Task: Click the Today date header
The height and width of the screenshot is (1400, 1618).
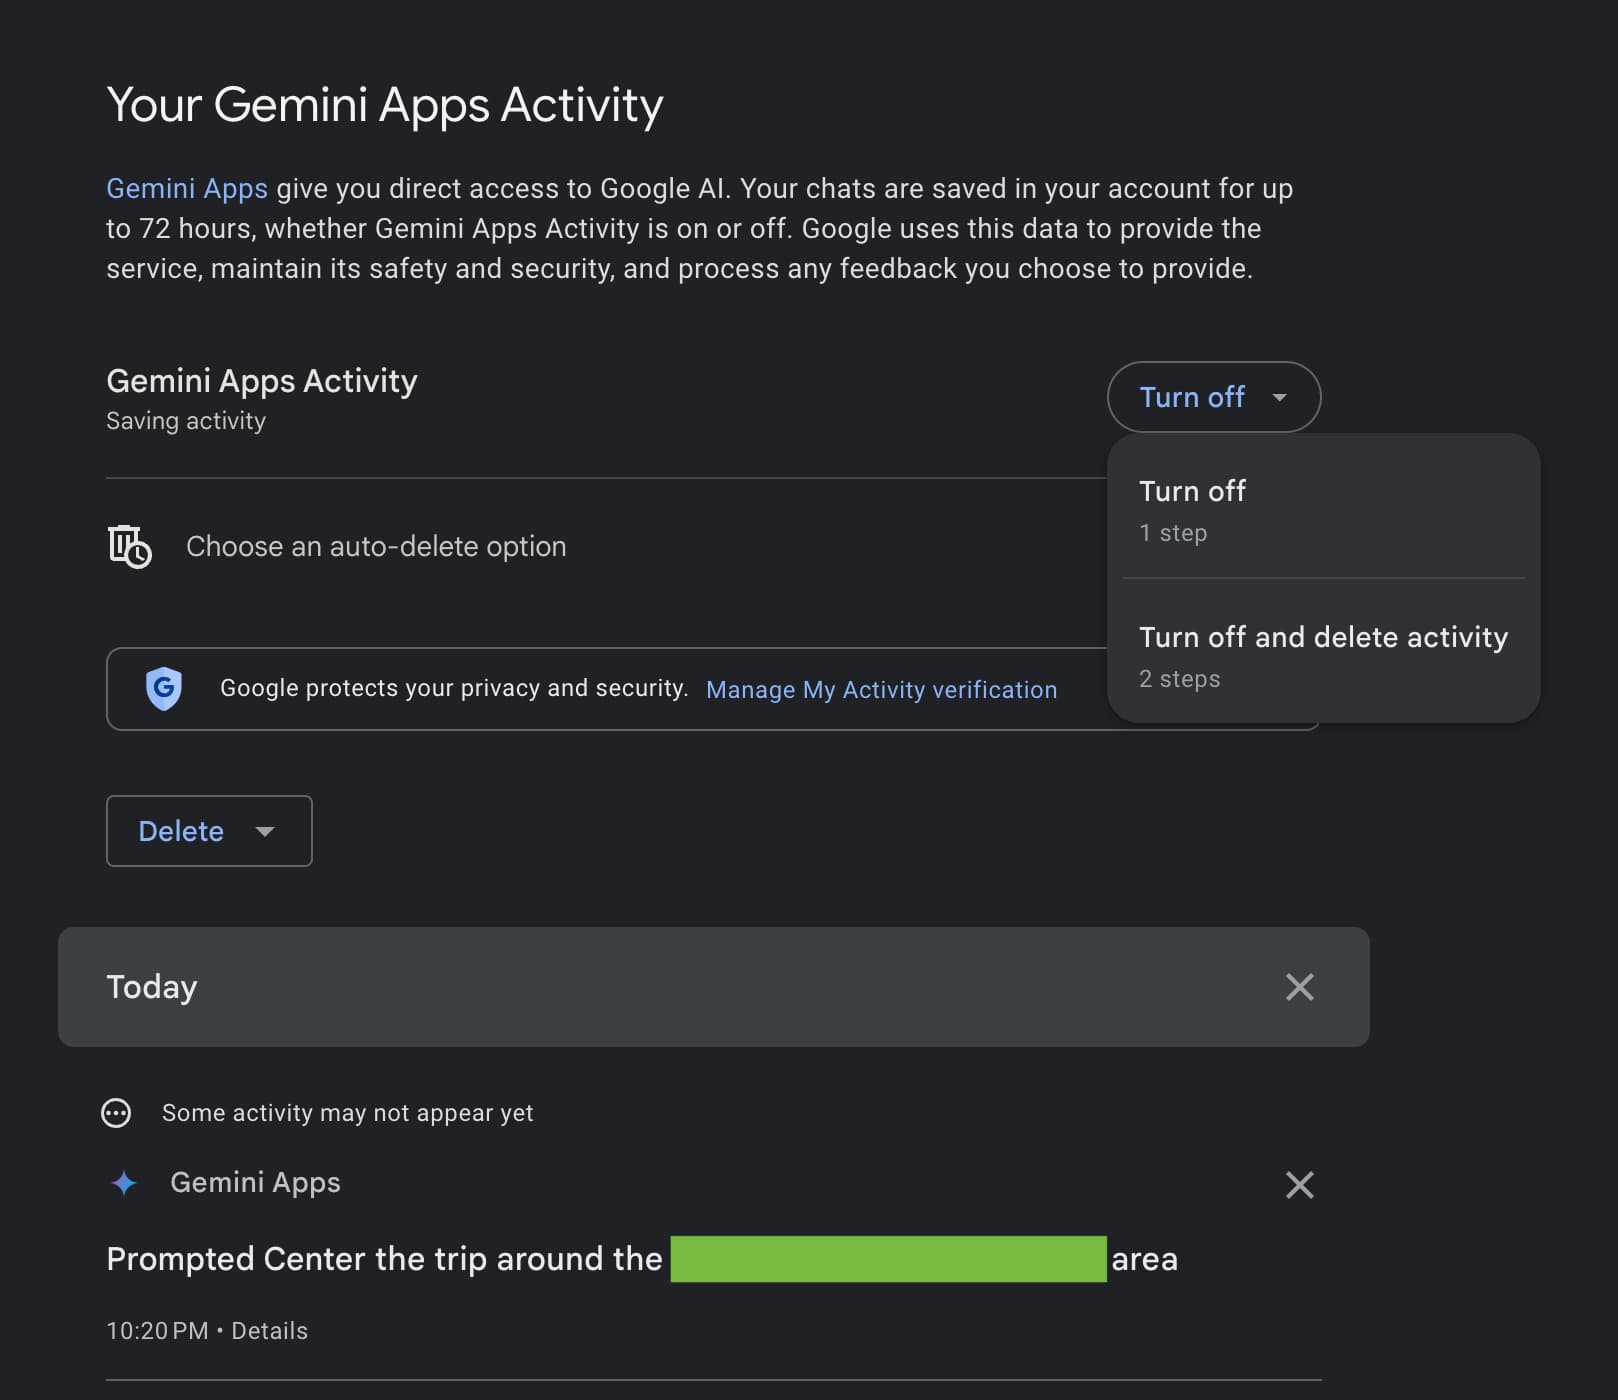Action: pos(152,987)
